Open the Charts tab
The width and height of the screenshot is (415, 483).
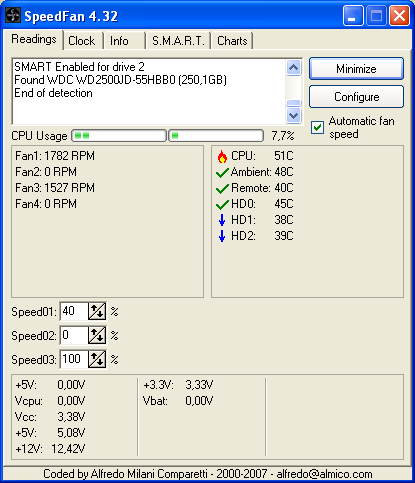[232, 41]
